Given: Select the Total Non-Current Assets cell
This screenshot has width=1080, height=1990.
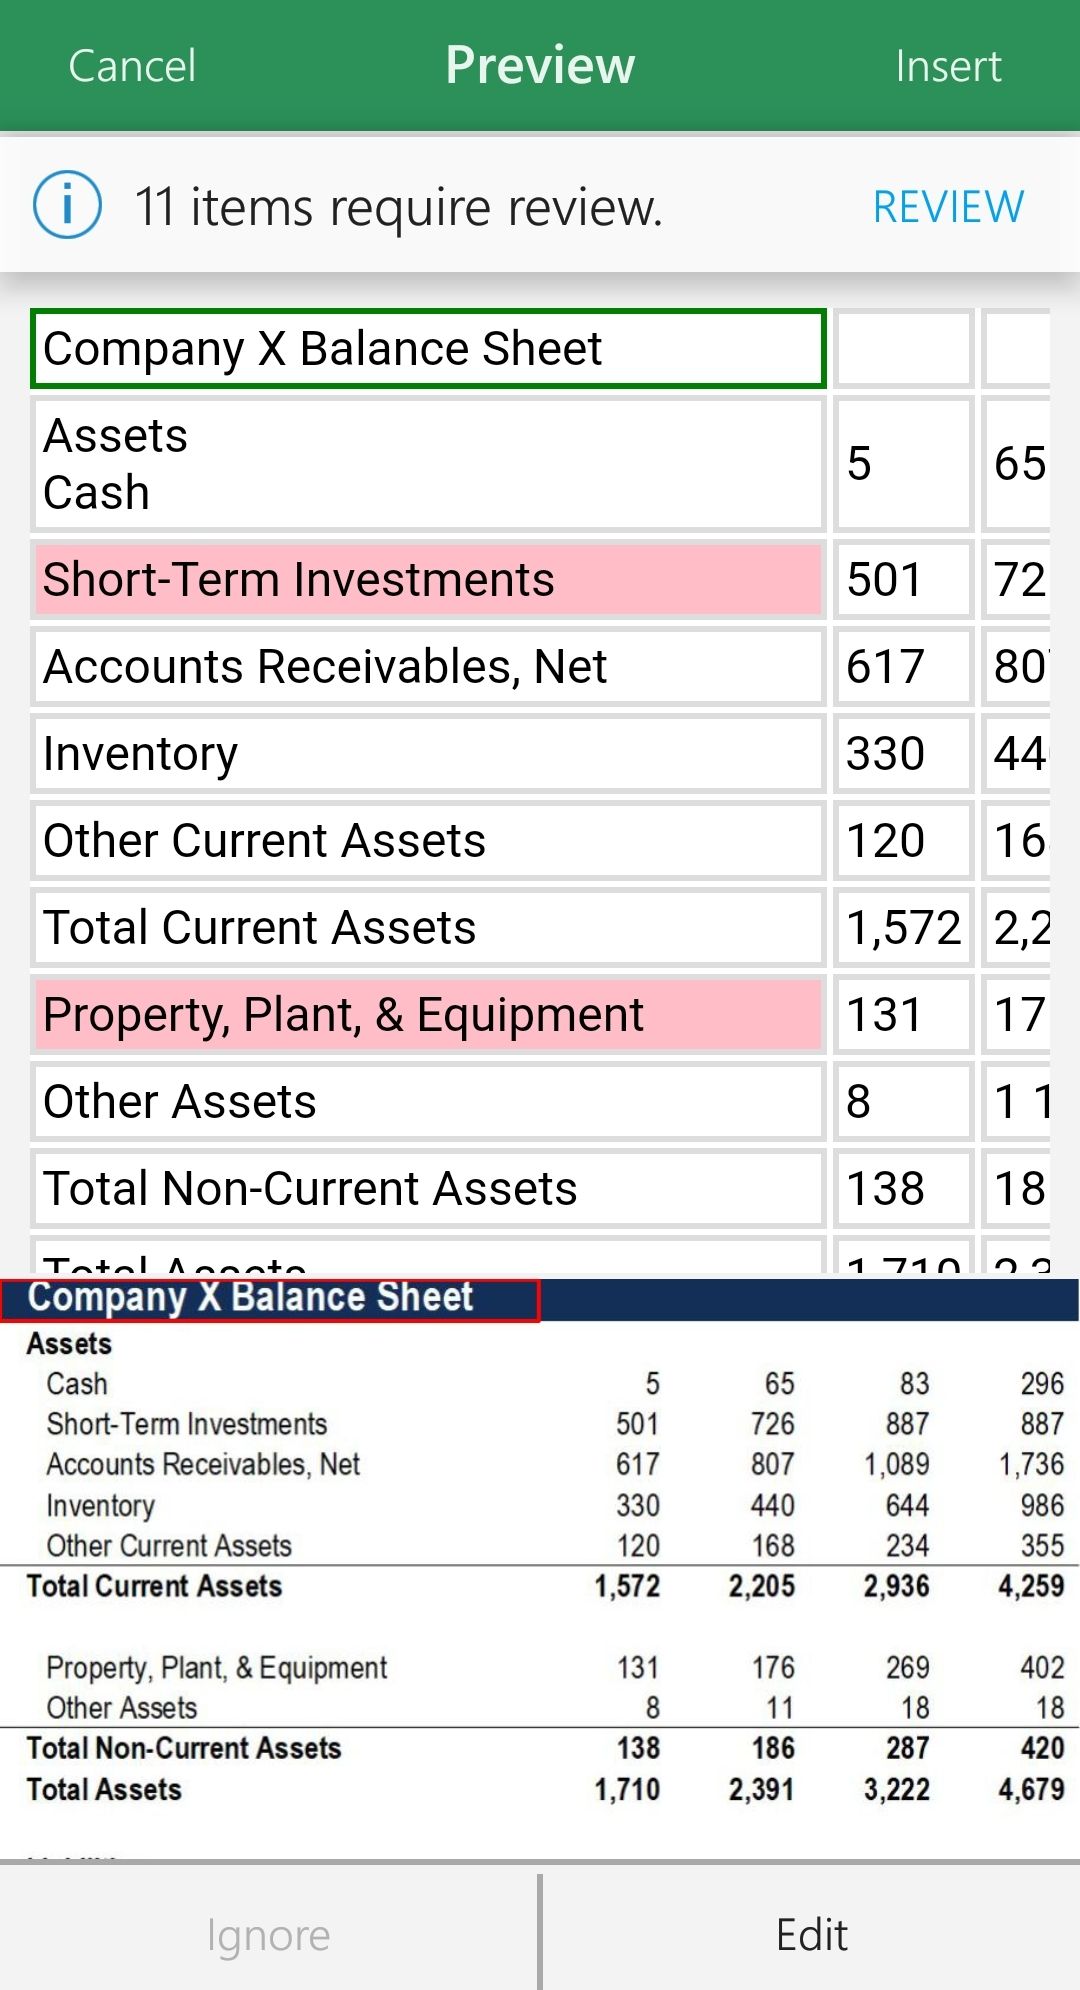Looking at the screenshot, I should (x=427, y=1188).
